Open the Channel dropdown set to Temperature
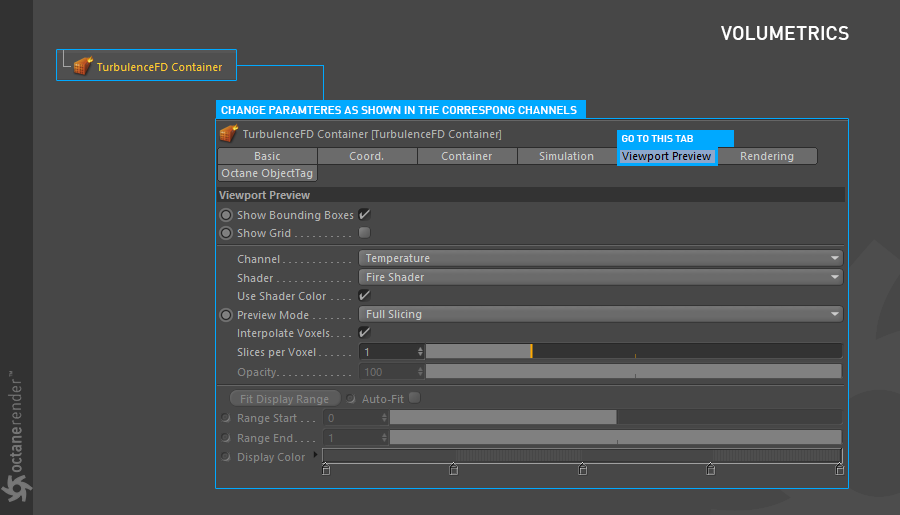This screenshot has height=515, width=900. (600, 258)
